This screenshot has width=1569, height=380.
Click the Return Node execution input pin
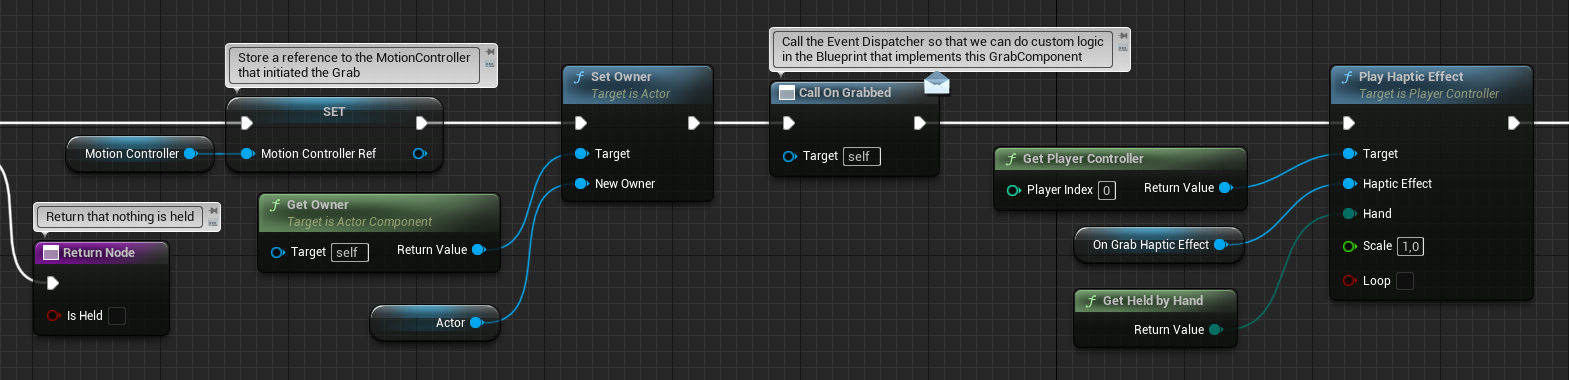tap(53, 283)
